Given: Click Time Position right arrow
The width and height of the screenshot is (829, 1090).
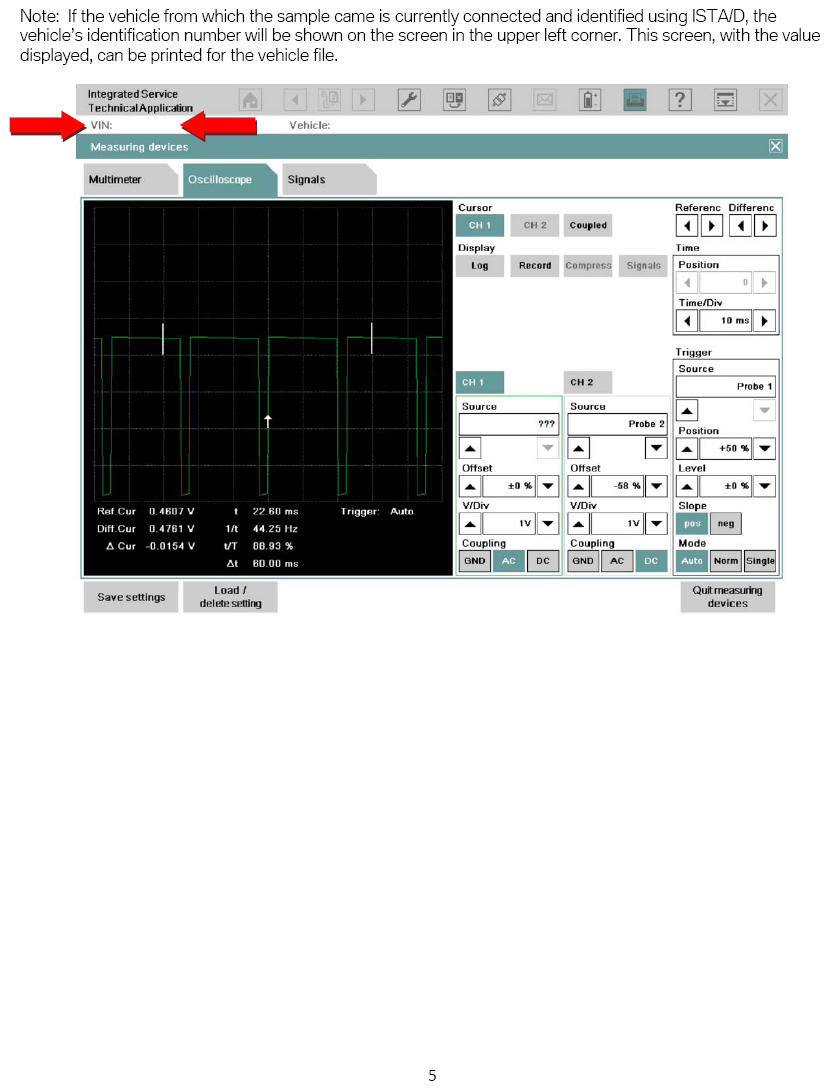Looking at the screenshot, I should [x=764, y=283].
